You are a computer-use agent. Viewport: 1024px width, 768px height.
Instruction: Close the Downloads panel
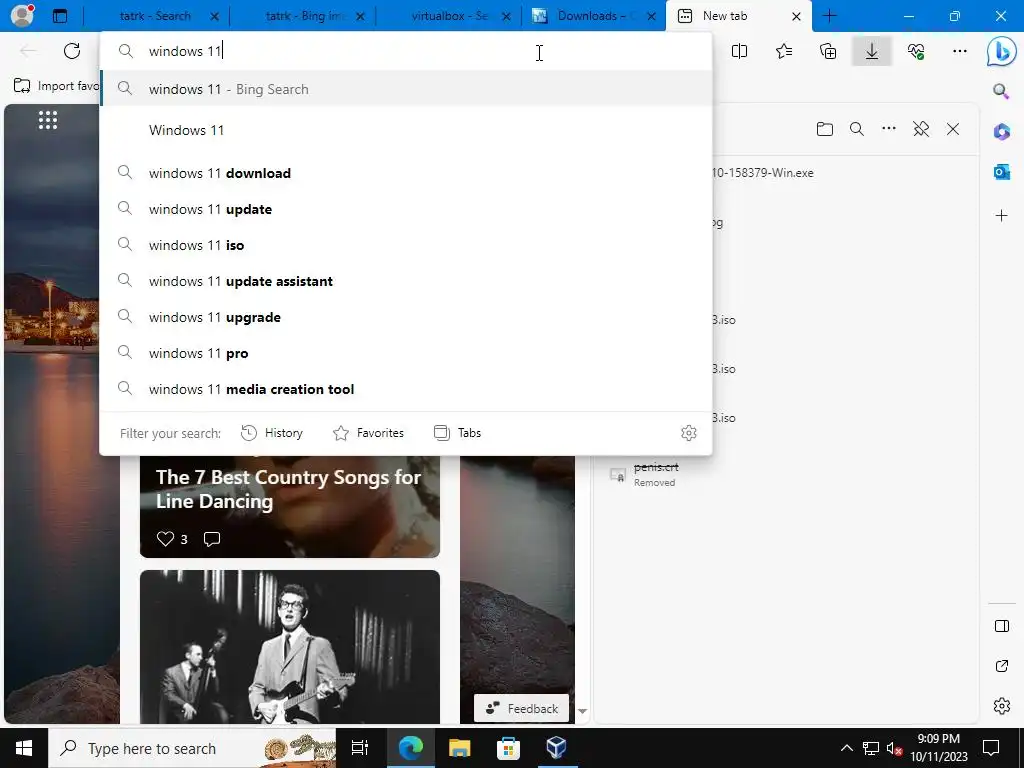pos(953,129)
